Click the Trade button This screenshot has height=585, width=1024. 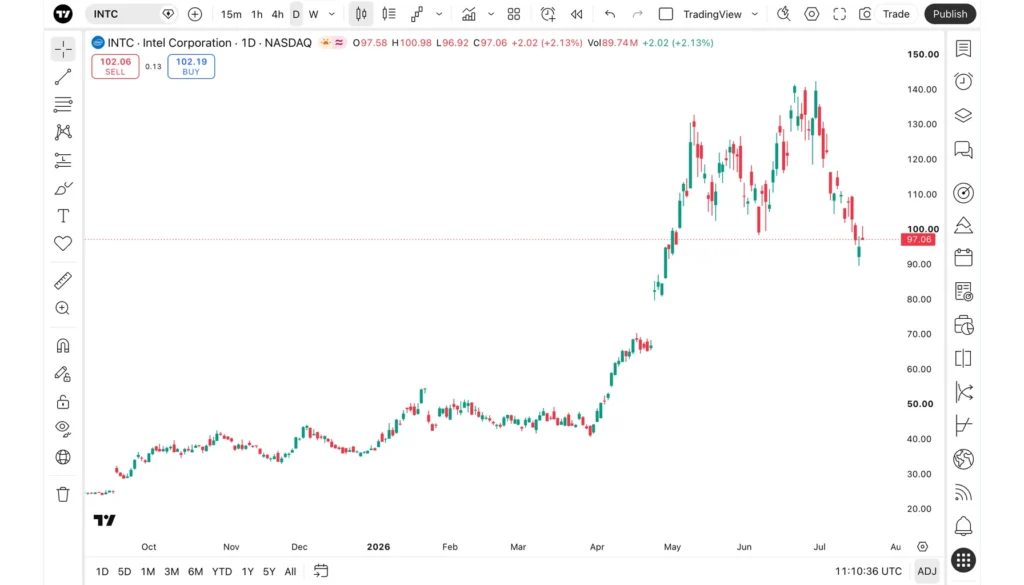pyautogui.click(x=896, y=14)
